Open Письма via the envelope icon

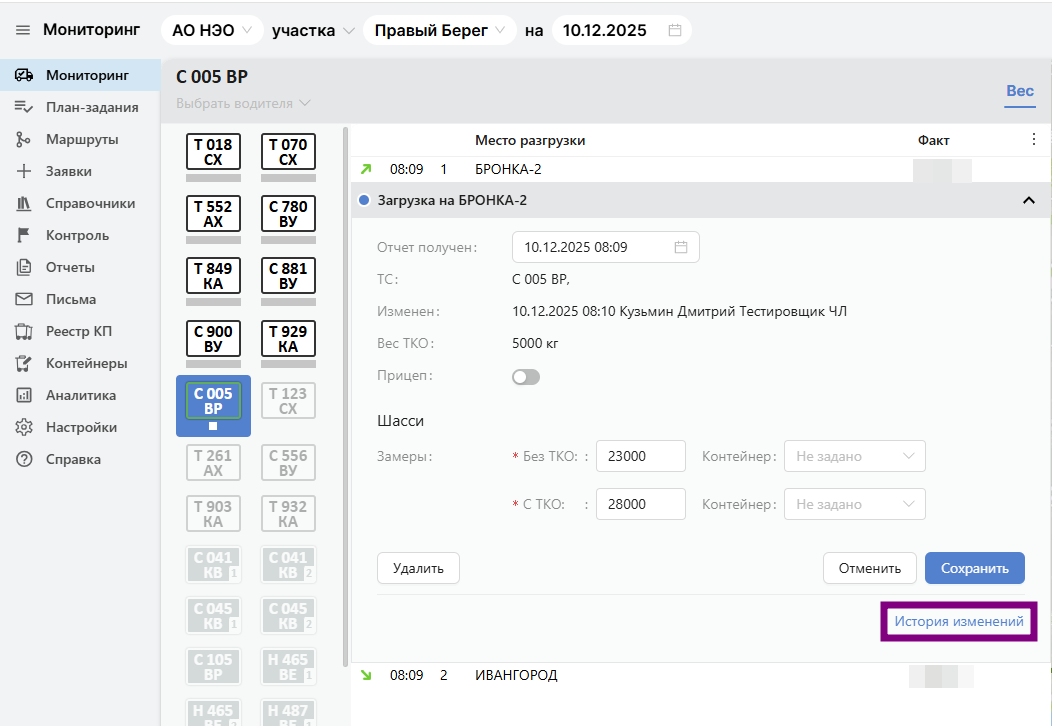pos(24,299)
